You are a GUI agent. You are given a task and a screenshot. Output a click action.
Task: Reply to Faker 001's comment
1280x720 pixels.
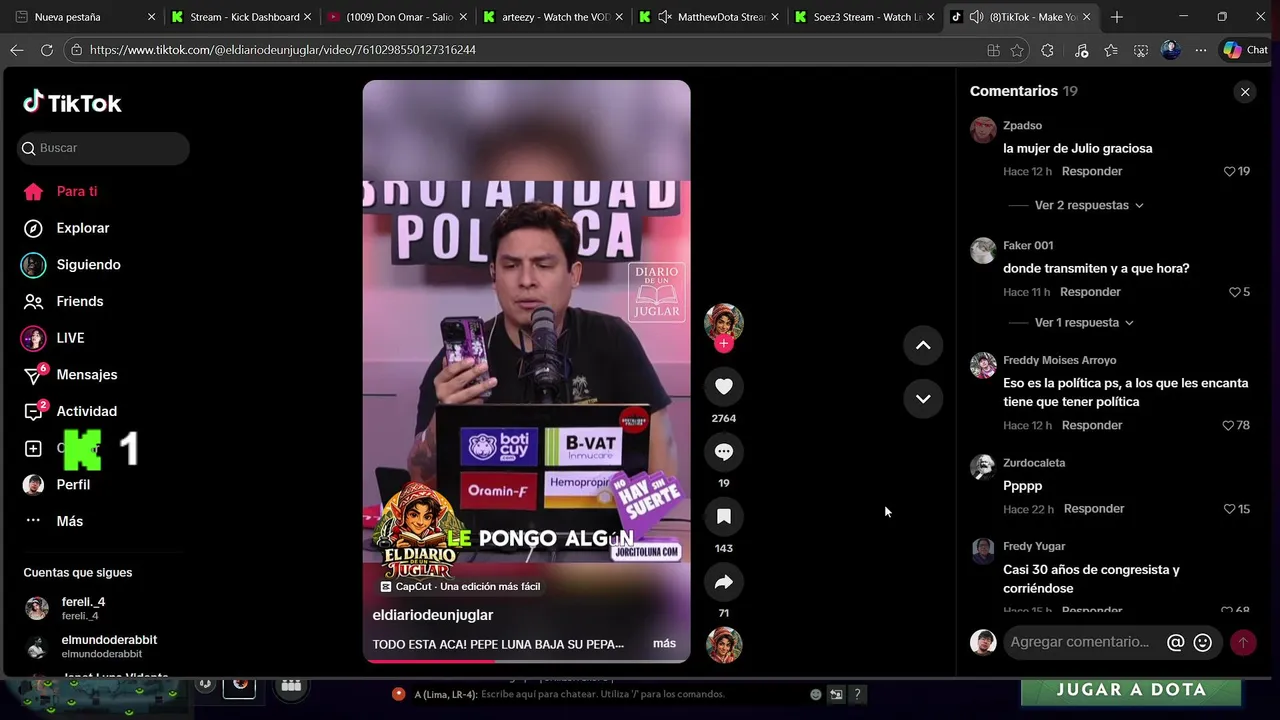[x=1090, y=292]
